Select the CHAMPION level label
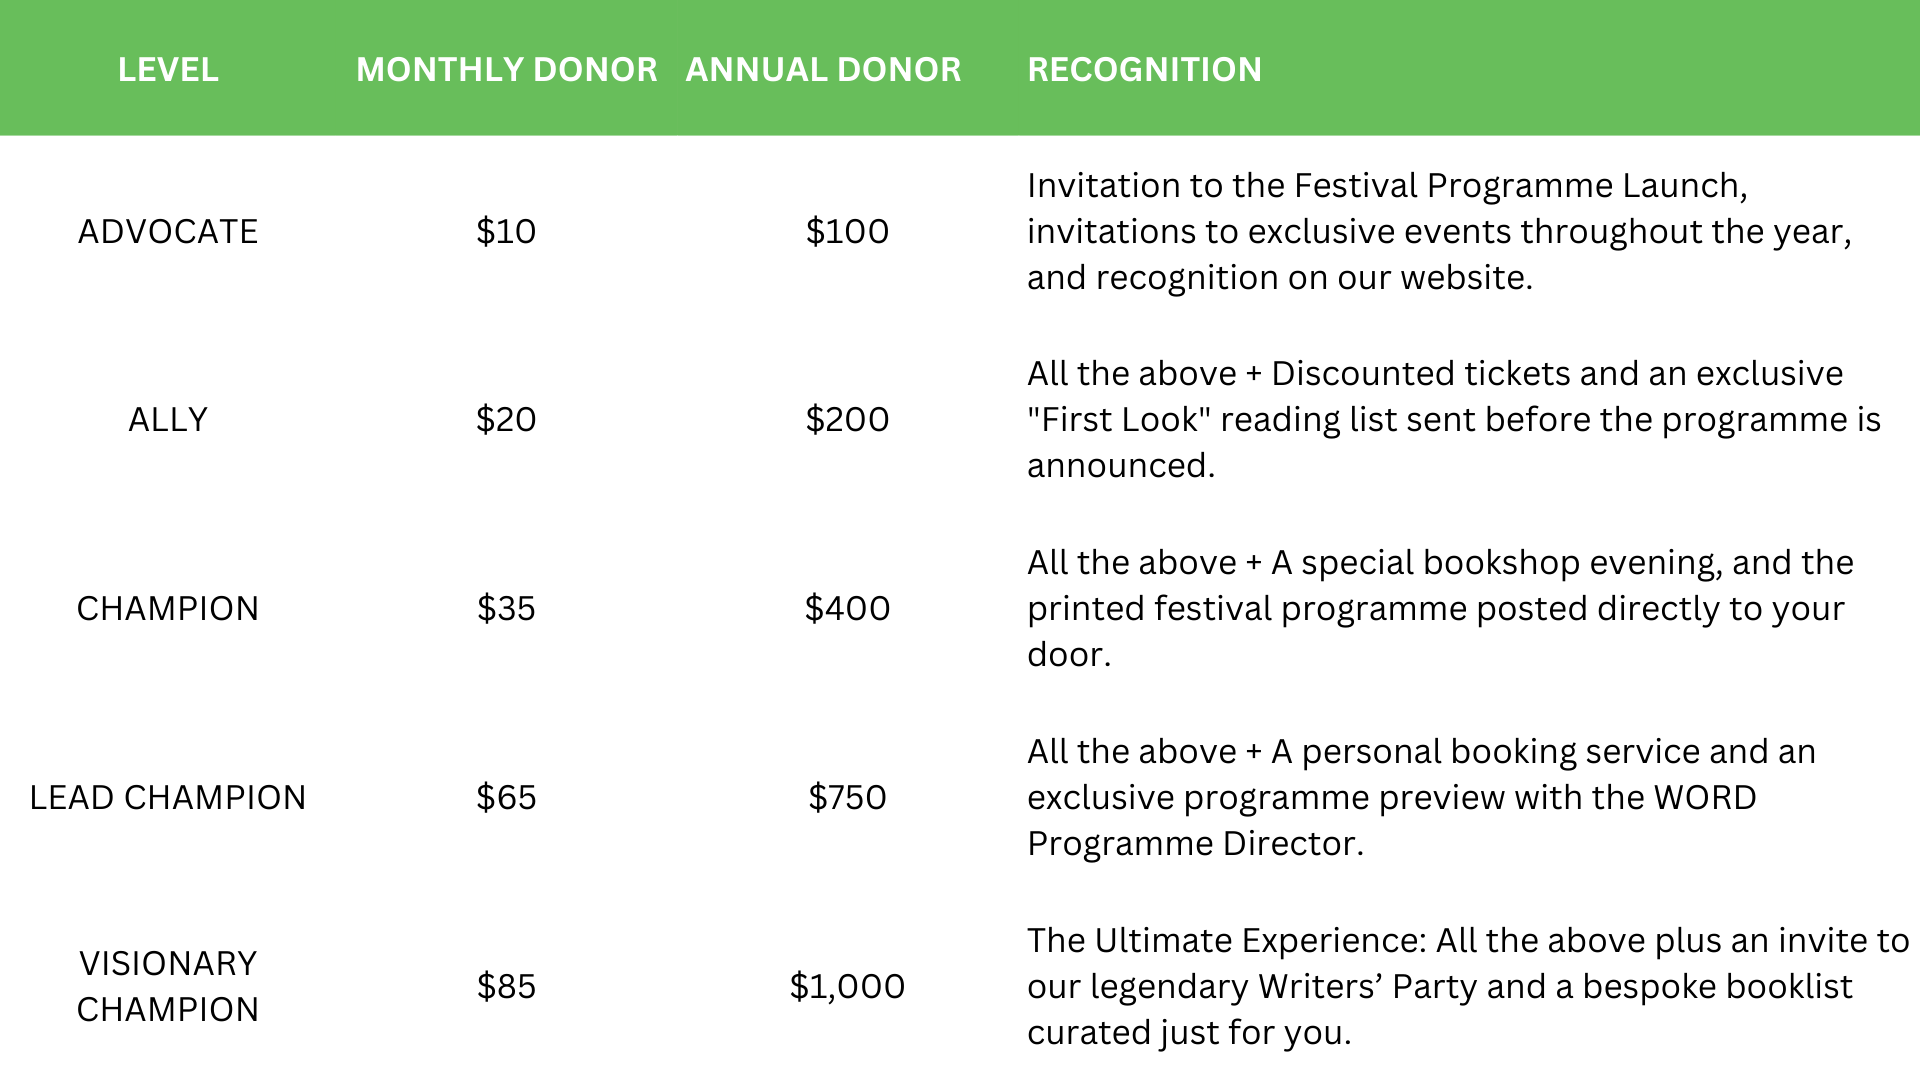The height and width of the screenshot is (1080, 1920). pyautogui.click(x=168, y=609)
